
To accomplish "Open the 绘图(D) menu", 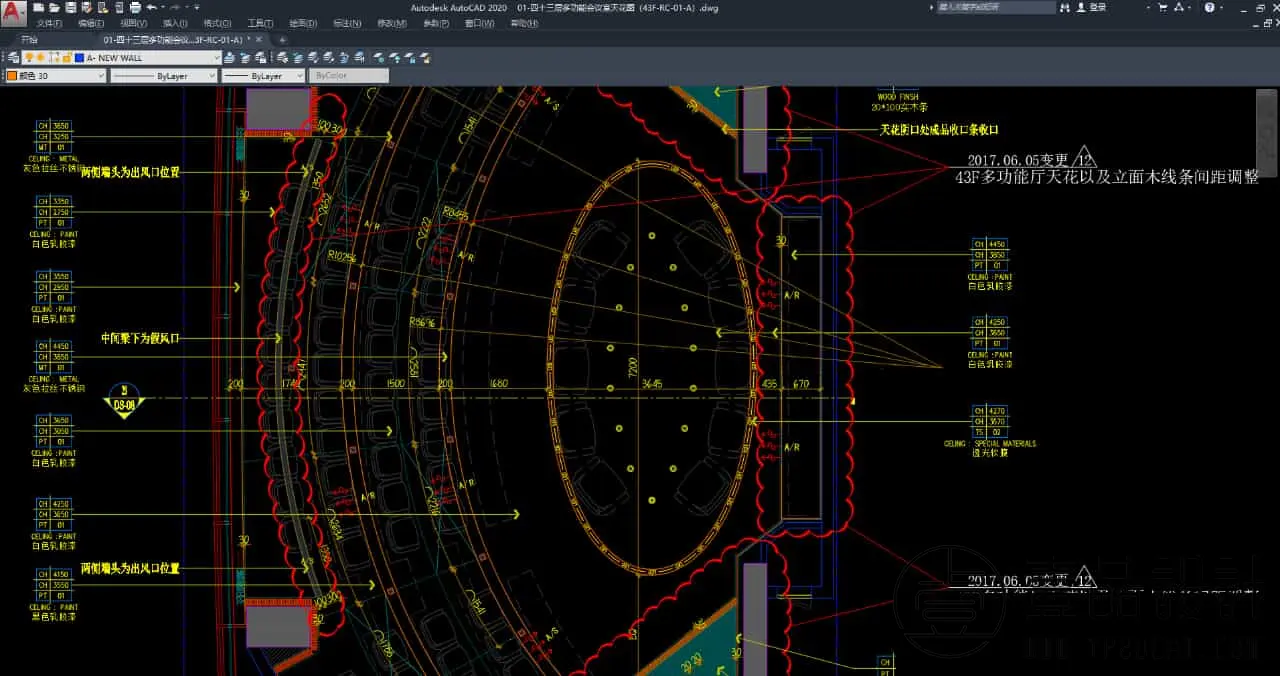I will (303, 23).
